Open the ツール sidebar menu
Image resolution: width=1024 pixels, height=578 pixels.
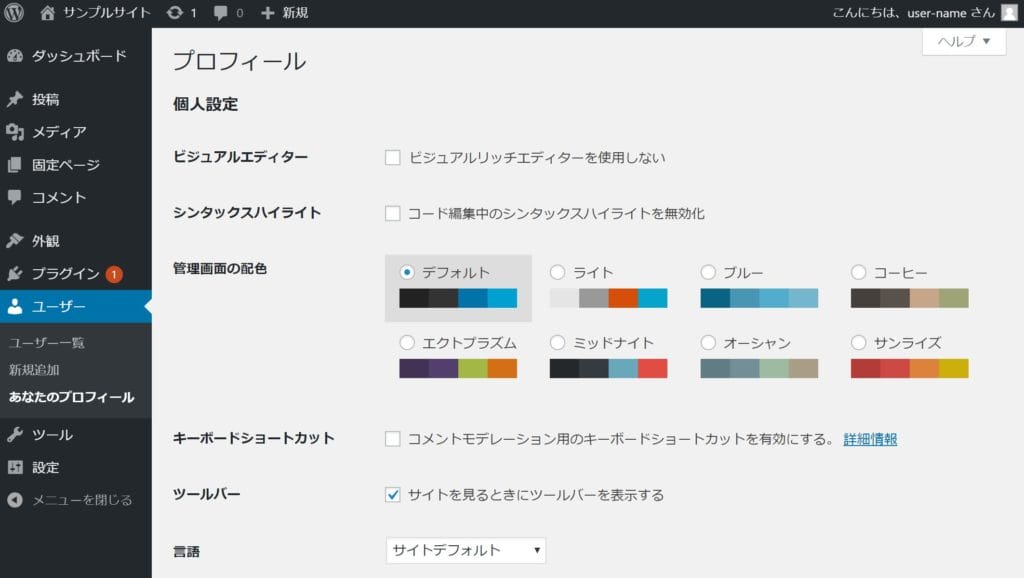[x=51, y=435]
